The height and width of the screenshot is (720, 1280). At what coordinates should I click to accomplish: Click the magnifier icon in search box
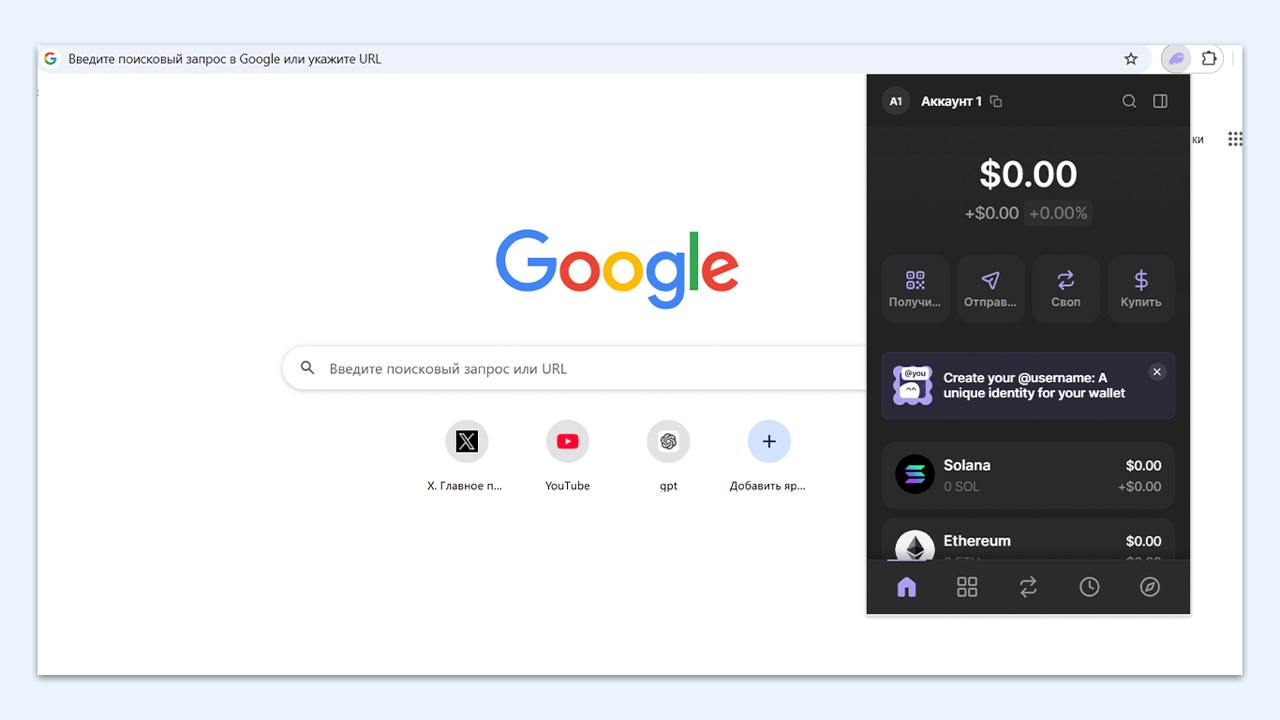click(308, 369)
